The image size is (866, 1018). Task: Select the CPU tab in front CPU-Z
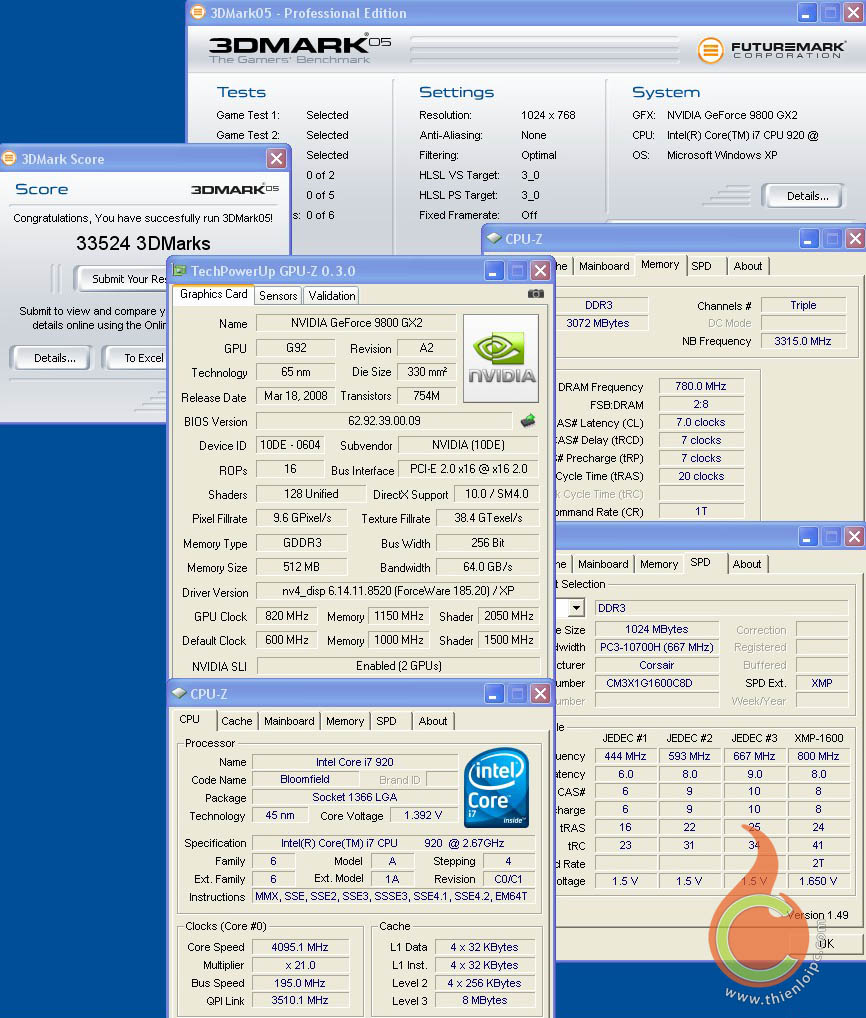[190, 719]
